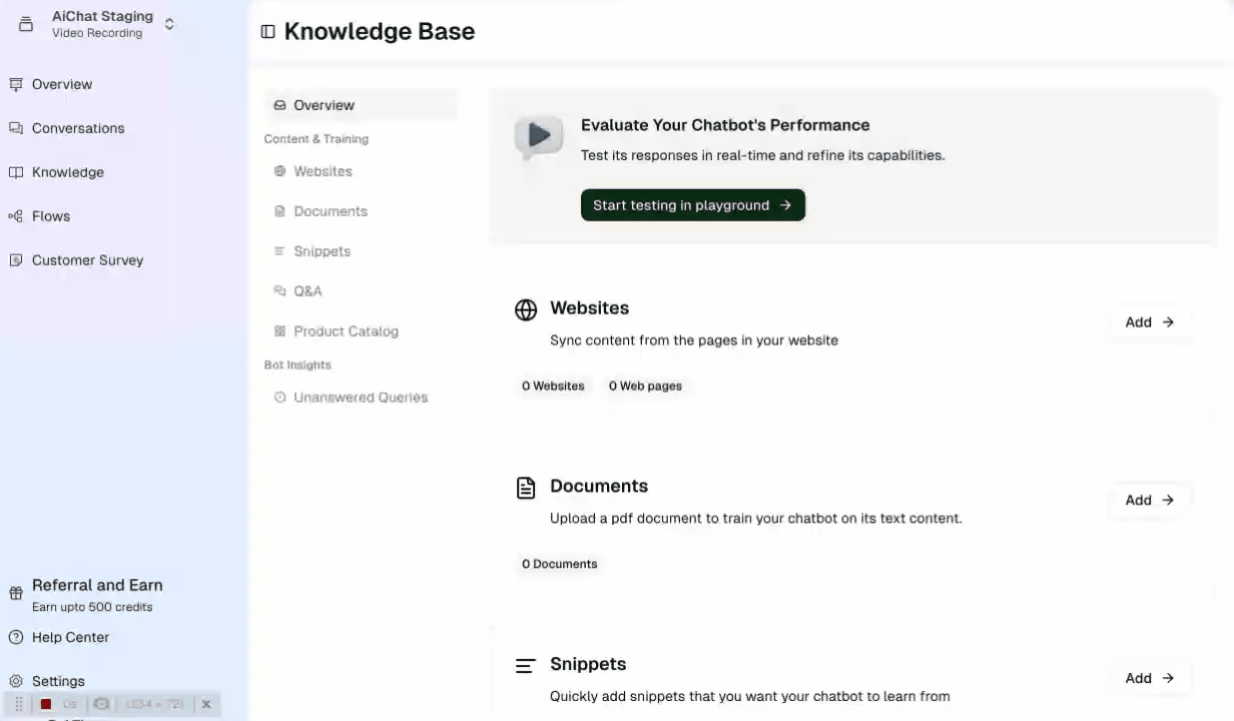Click the Flows branching icon
Image resolution: width=1234 pixels, height=721 pixels.
[16, 216]
